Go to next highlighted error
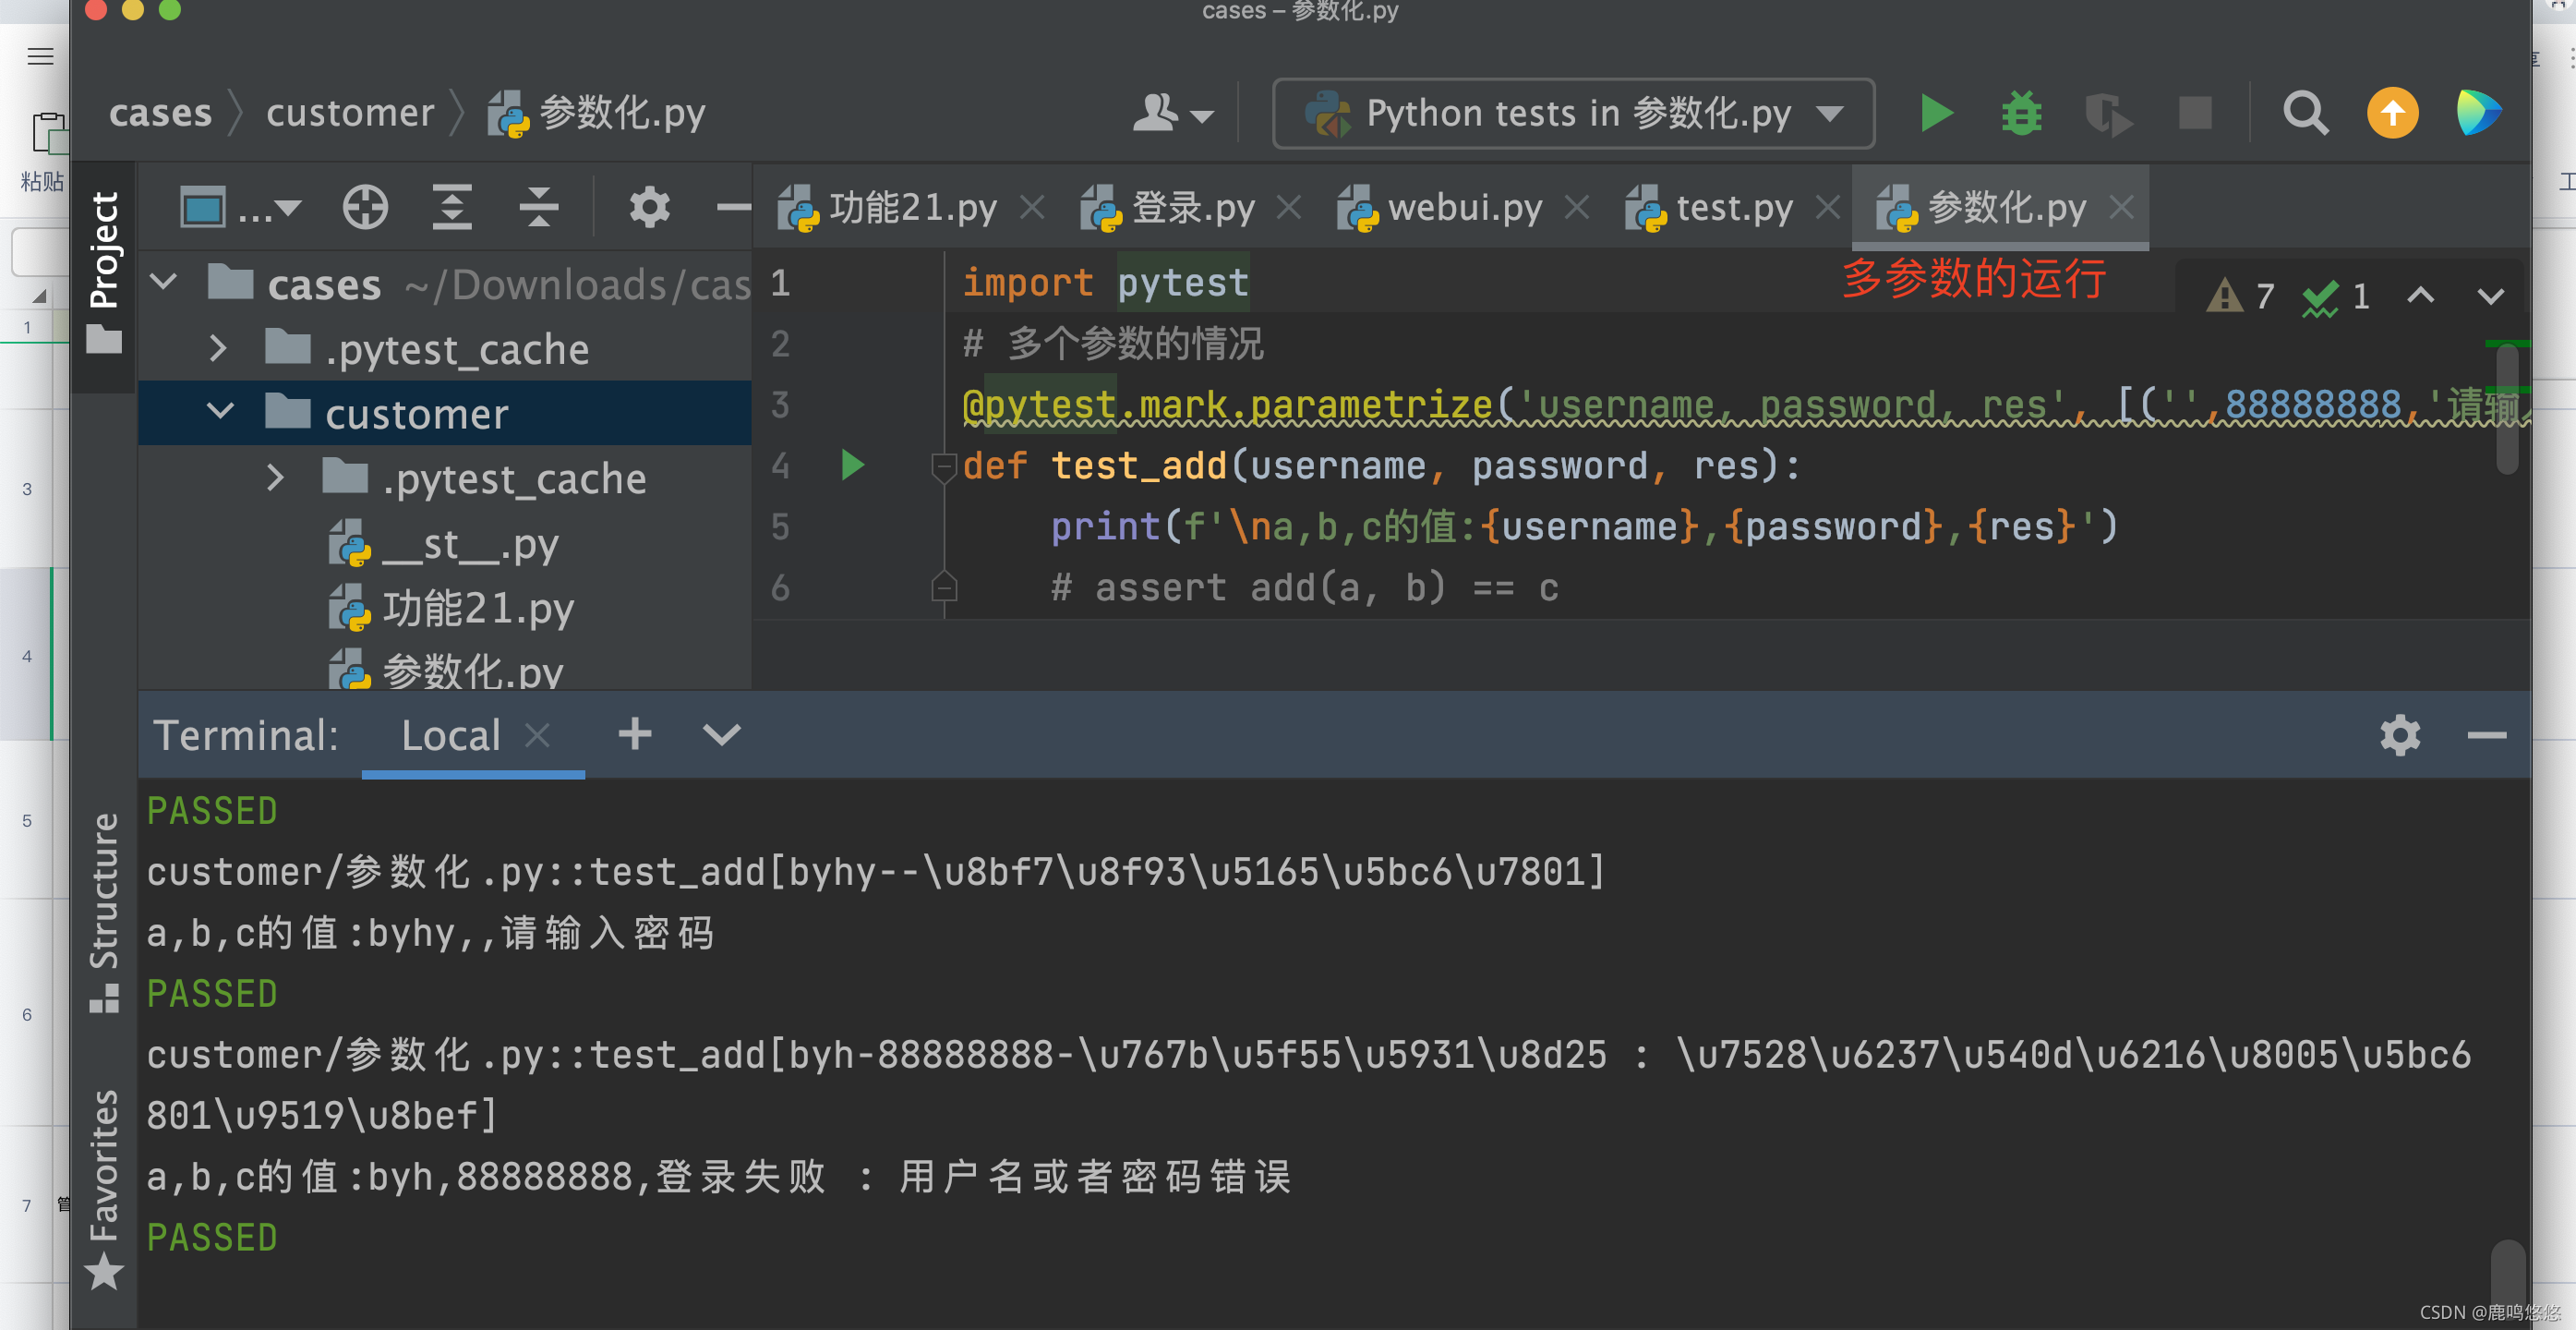This screenshot has height=1330, width=2576. (x=2490, y=296)
